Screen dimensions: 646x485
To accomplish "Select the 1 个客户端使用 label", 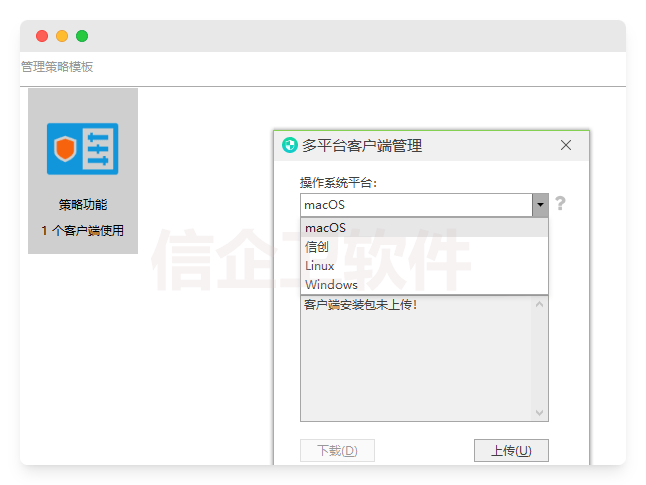I will 83,231.
